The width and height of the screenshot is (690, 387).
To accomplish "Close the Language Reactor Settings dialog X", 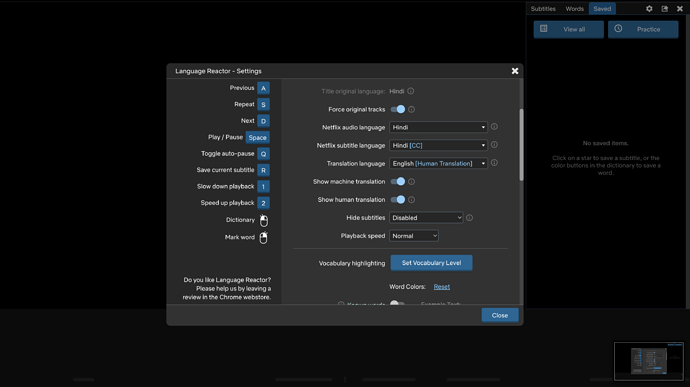I will (515, 71).
